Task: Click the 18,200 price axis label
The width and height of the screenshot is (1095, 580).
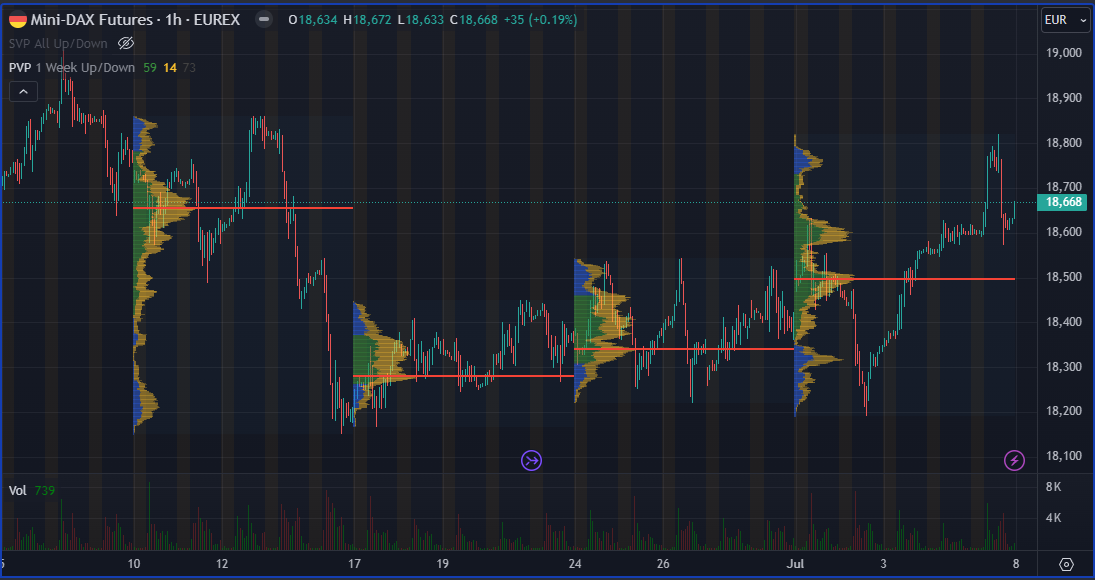Action: point(1064,411)
